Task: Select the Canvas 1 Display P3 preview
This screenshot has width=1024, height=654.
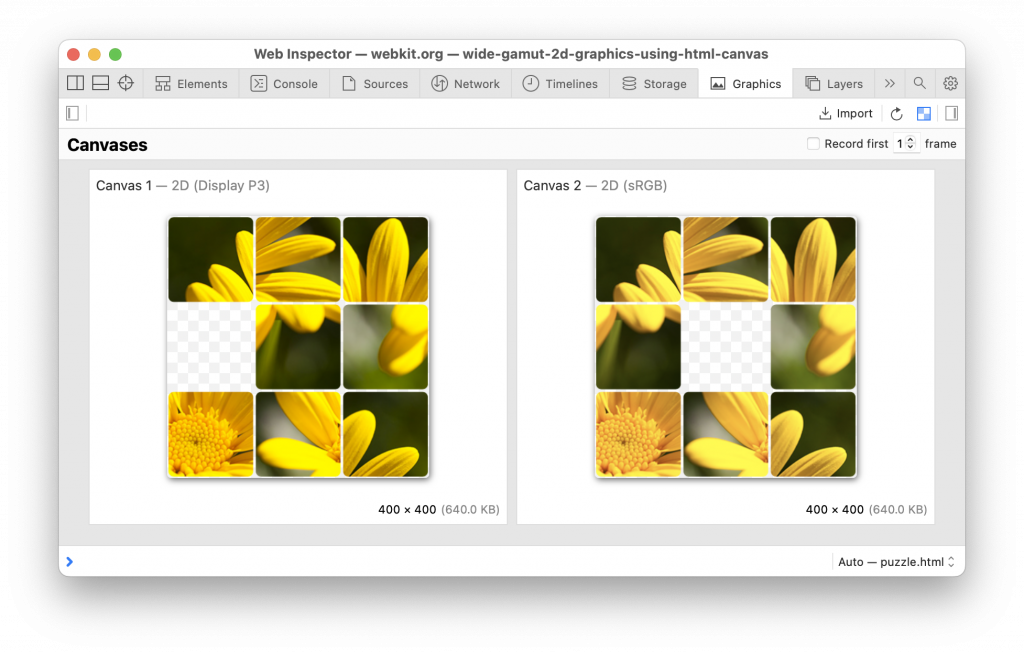Action: click(297, 347)
